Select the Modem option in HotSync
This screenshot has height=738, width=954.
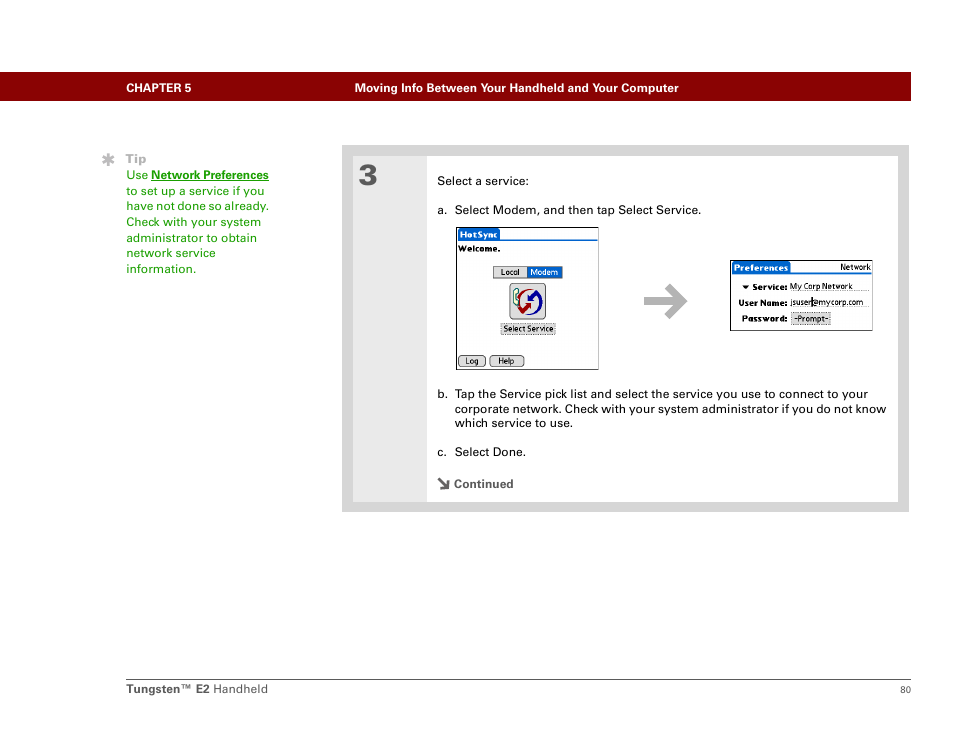[544, 272]
